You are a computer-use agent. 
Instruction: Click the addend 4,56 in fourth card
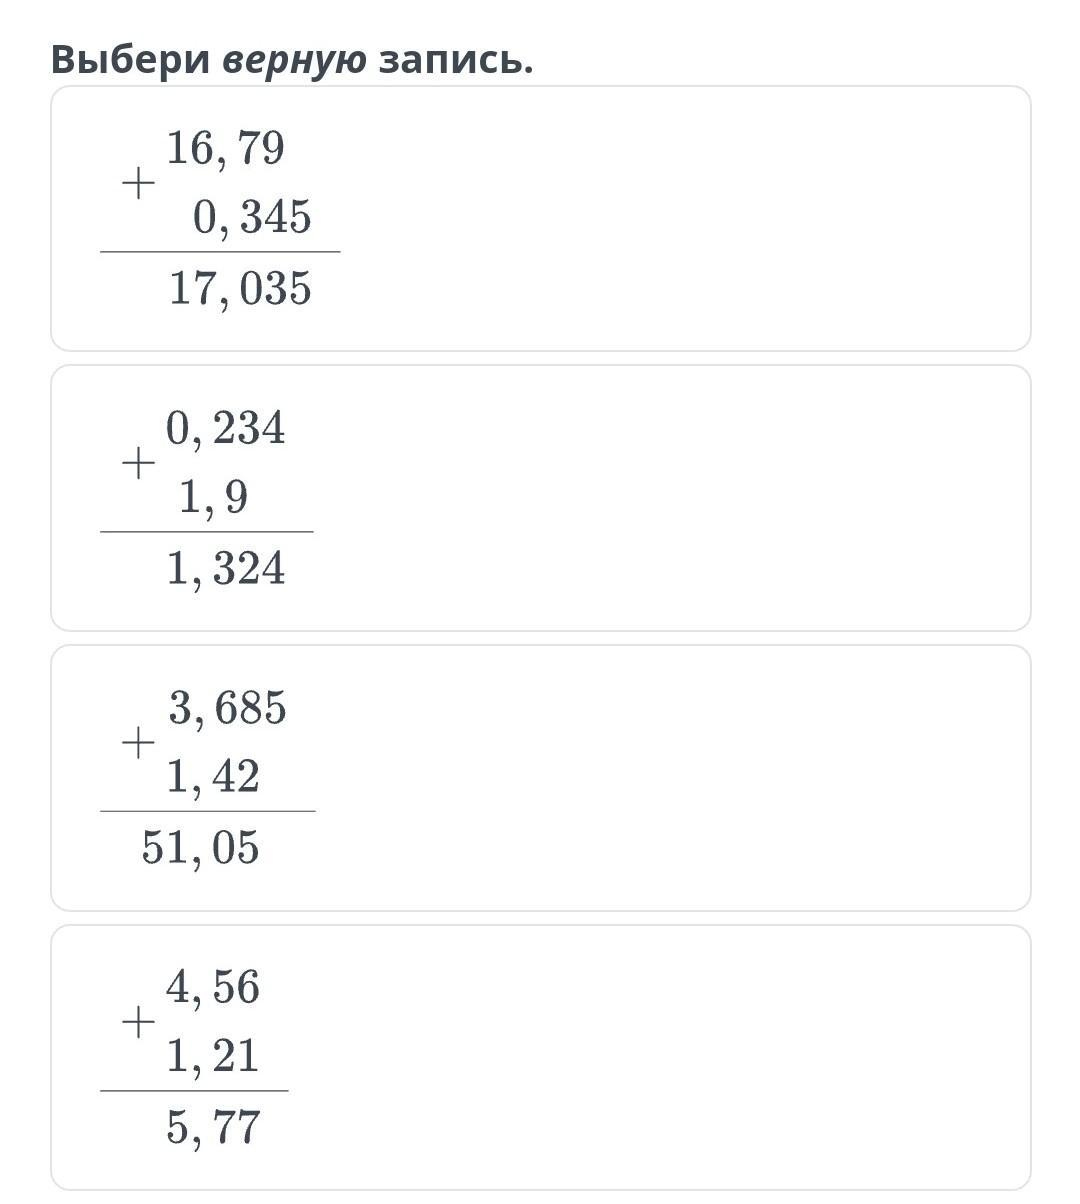pos(213,987)
